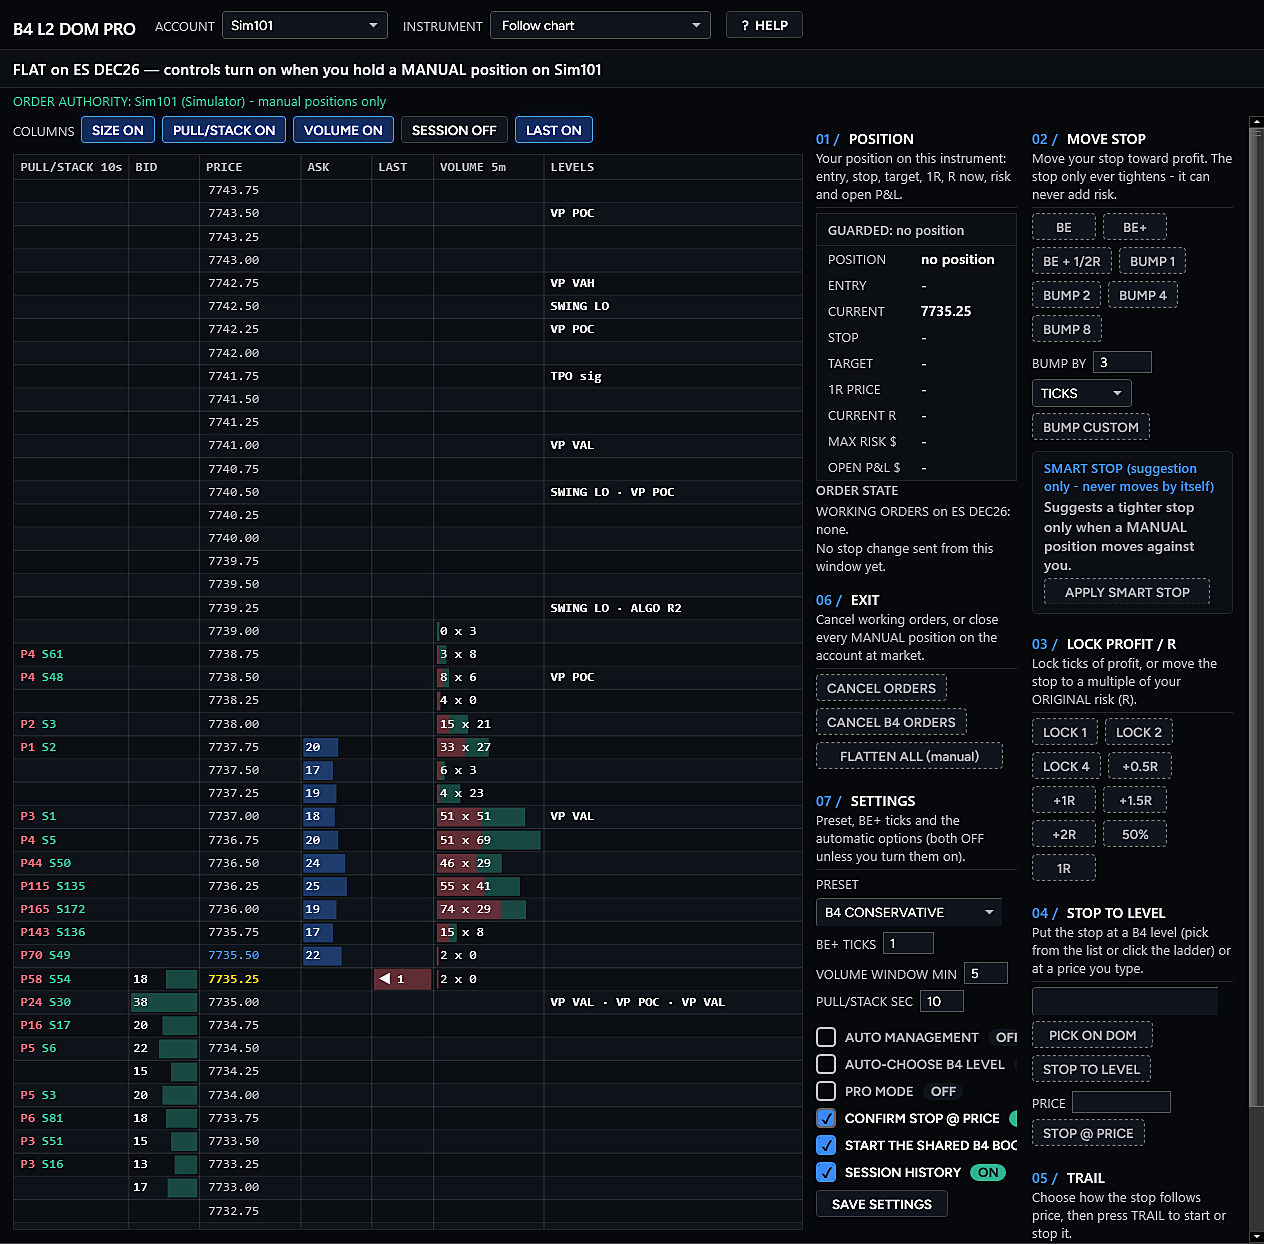
Task: Click the STOP @ PRICE button
Action: point(1088,1133)
